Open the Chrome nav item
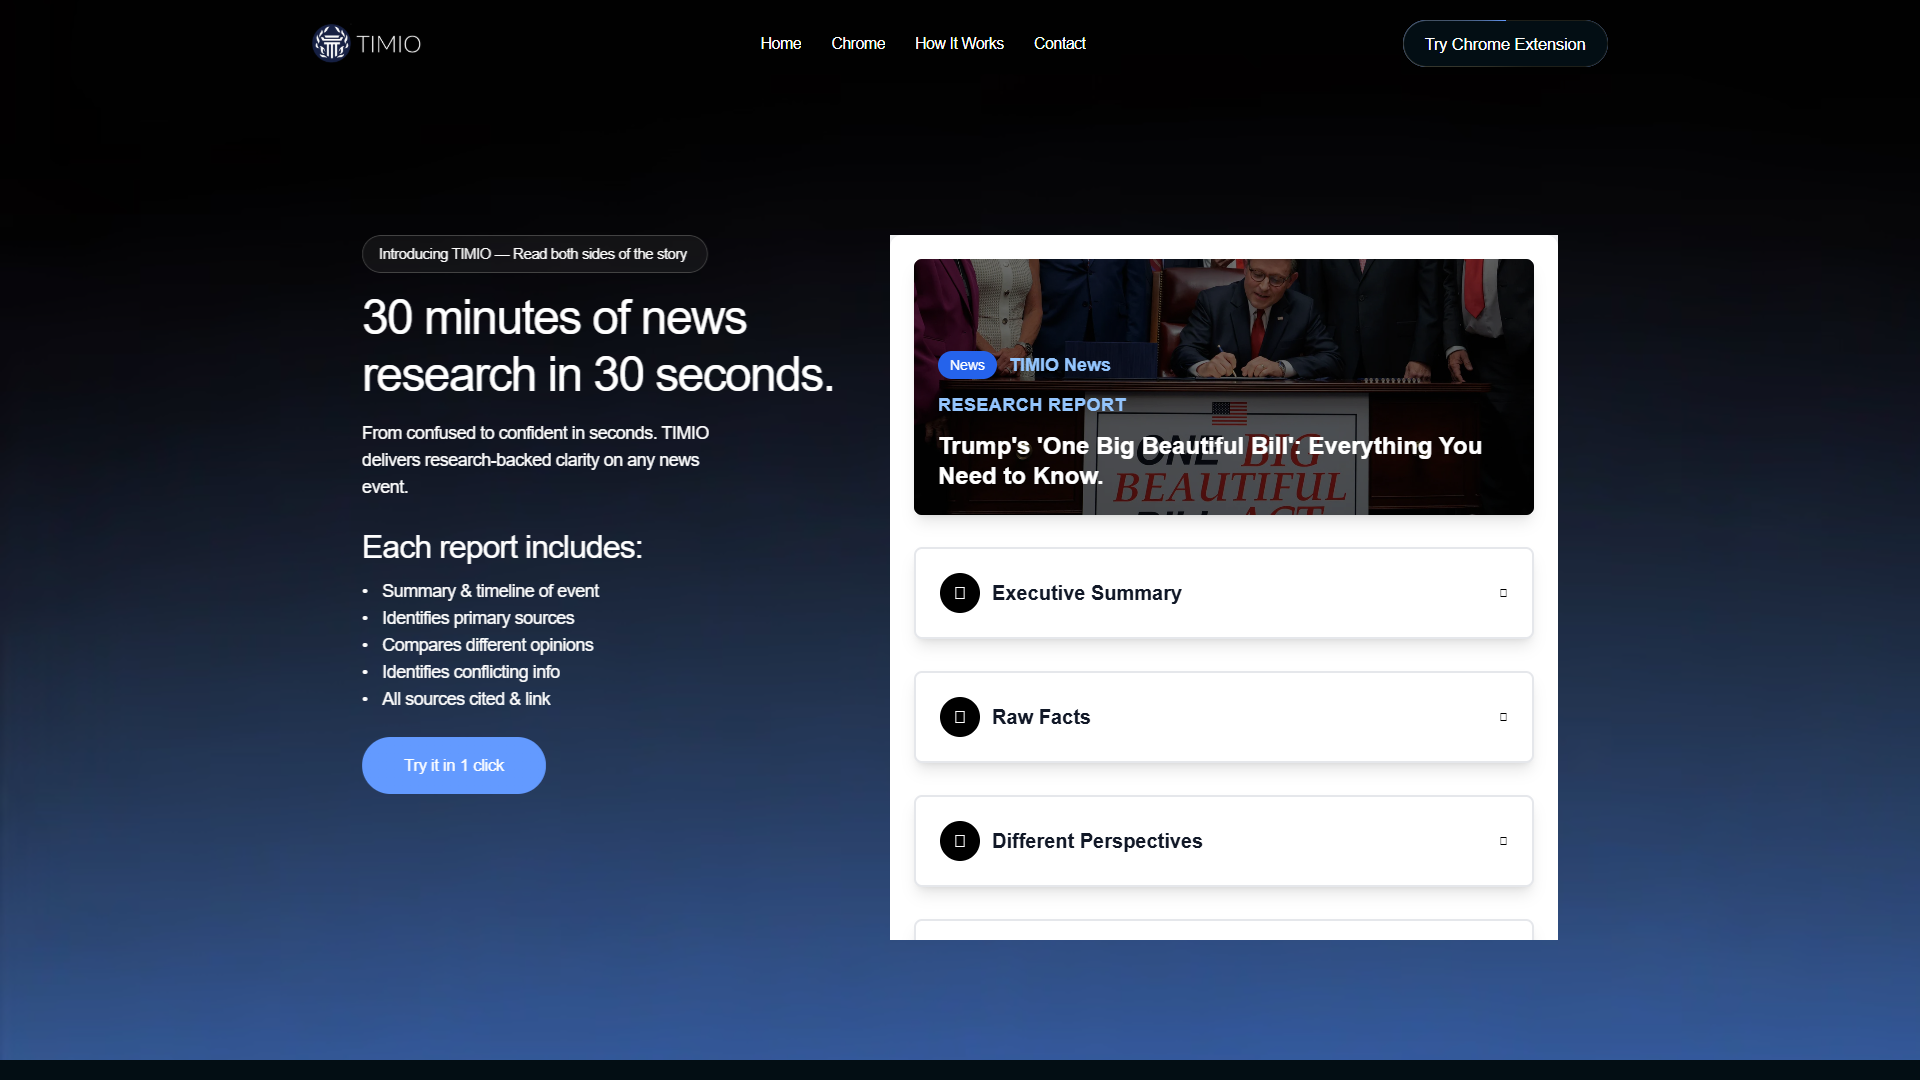 click(x=858, y=43)
